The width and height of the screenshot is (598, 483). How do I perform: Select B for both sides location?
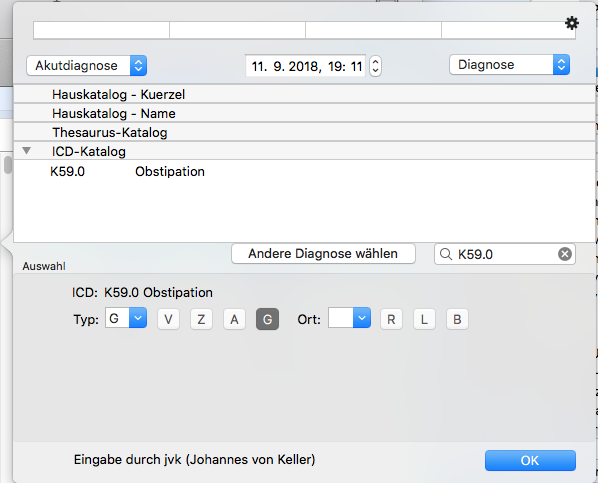tap(457, 319)
